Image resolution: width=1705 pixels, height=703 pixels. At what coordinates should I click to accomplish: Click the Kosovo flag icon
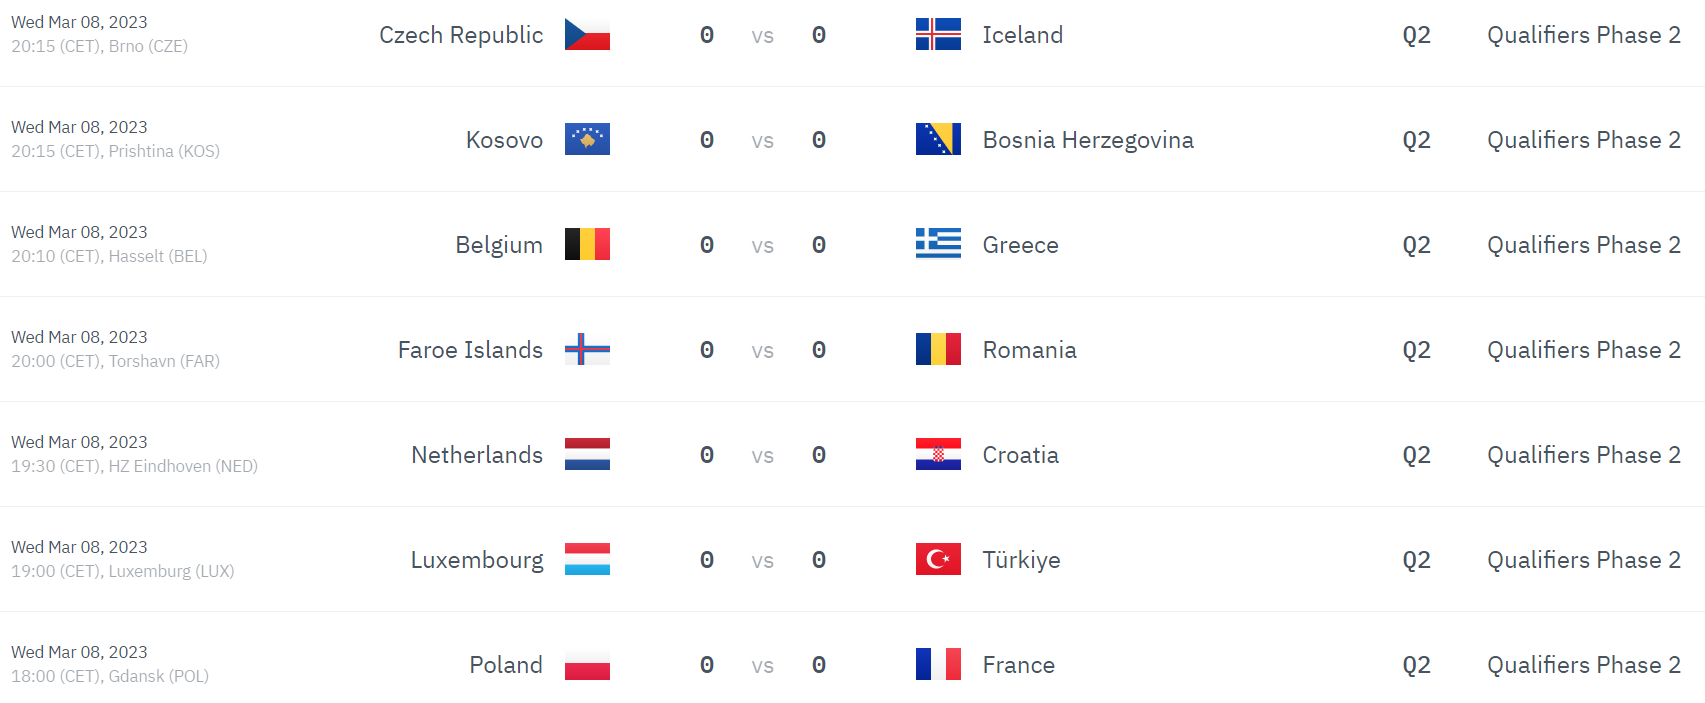pos(587,140)
